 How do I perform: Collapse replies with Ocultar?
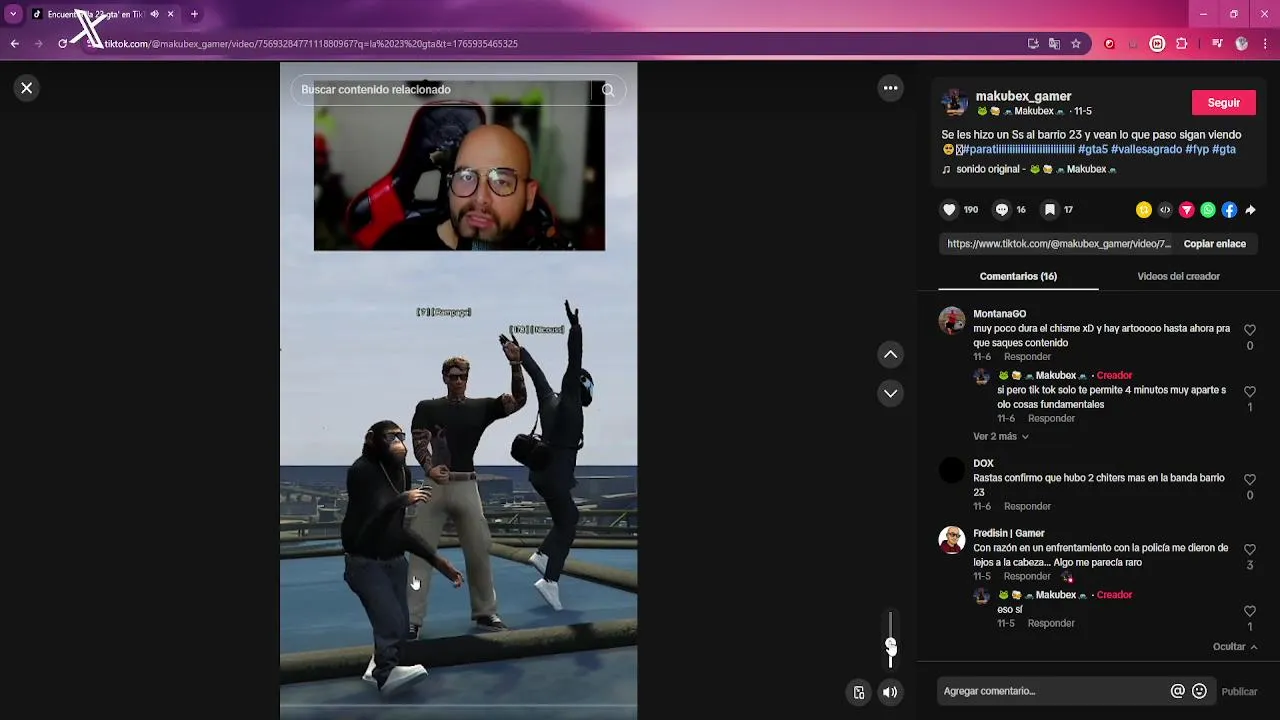tap(1235, 647)
